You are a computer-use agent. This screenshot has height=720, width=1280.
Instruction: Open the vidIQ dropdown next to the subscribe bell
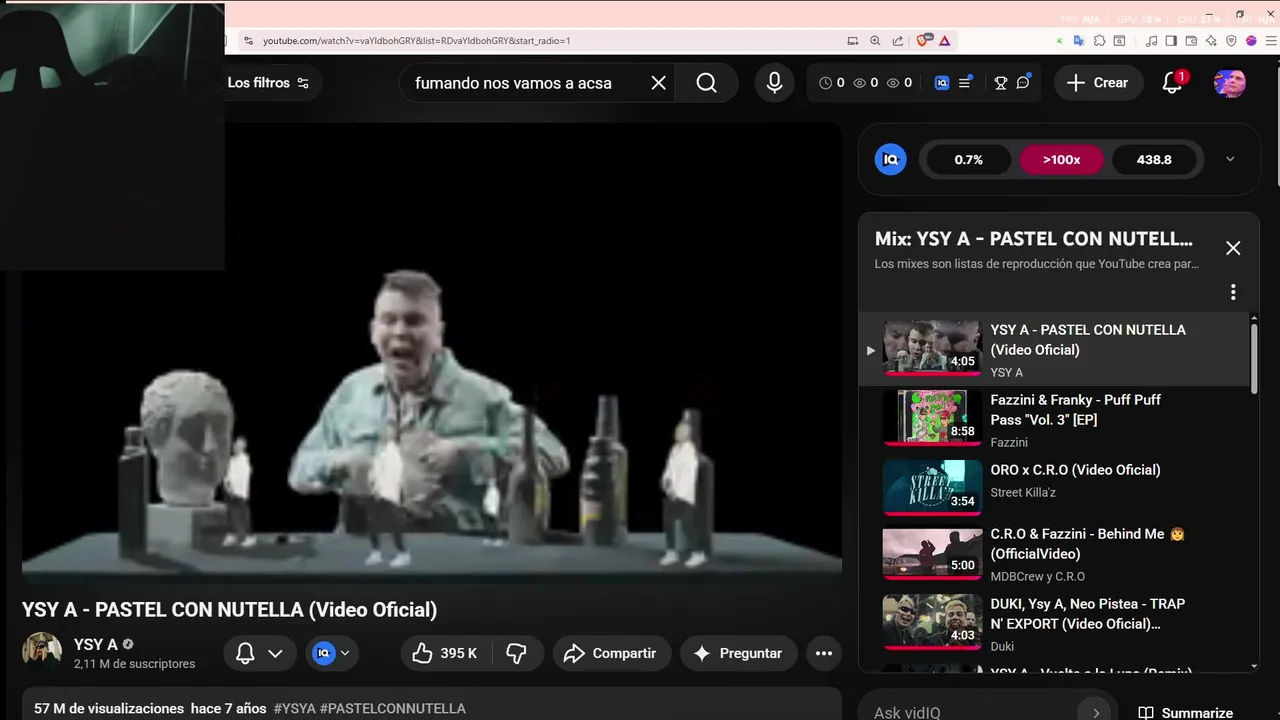click(333, 653)
